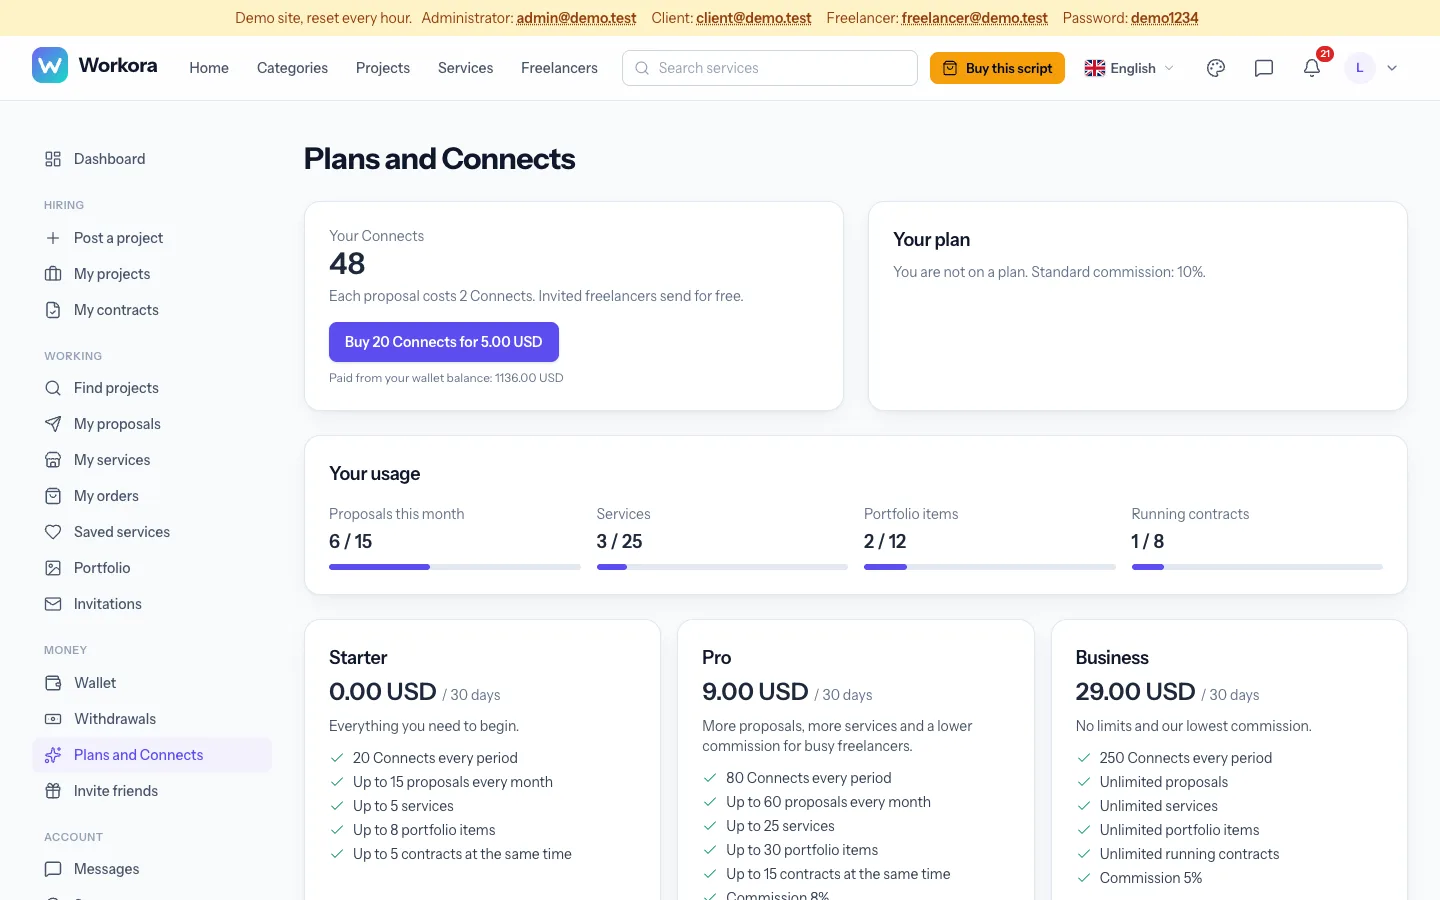Image resolution: width=1440 pixels, height=900 pixels.
Task: Click the Workora logo icon
Action: (50, 65)
